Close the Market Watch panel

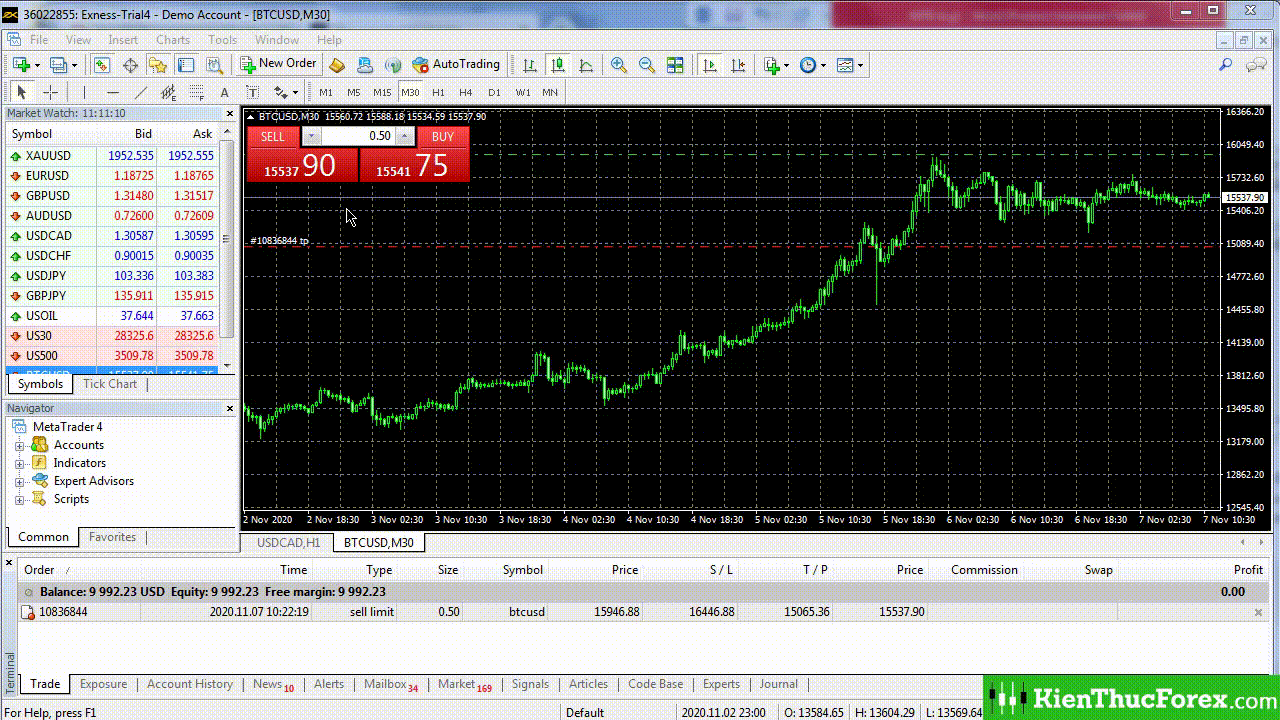click(x=229, y=113)
